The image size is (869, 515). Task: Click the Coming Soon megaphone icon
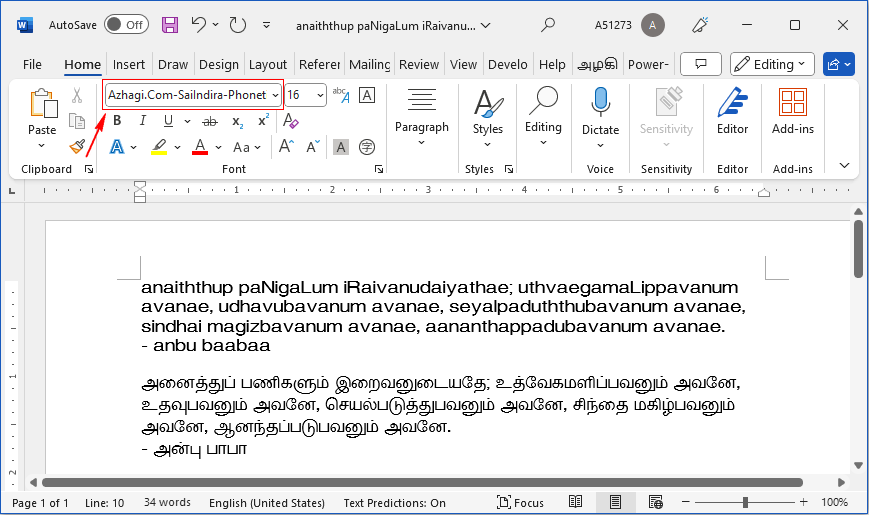[x=701, y=25]
